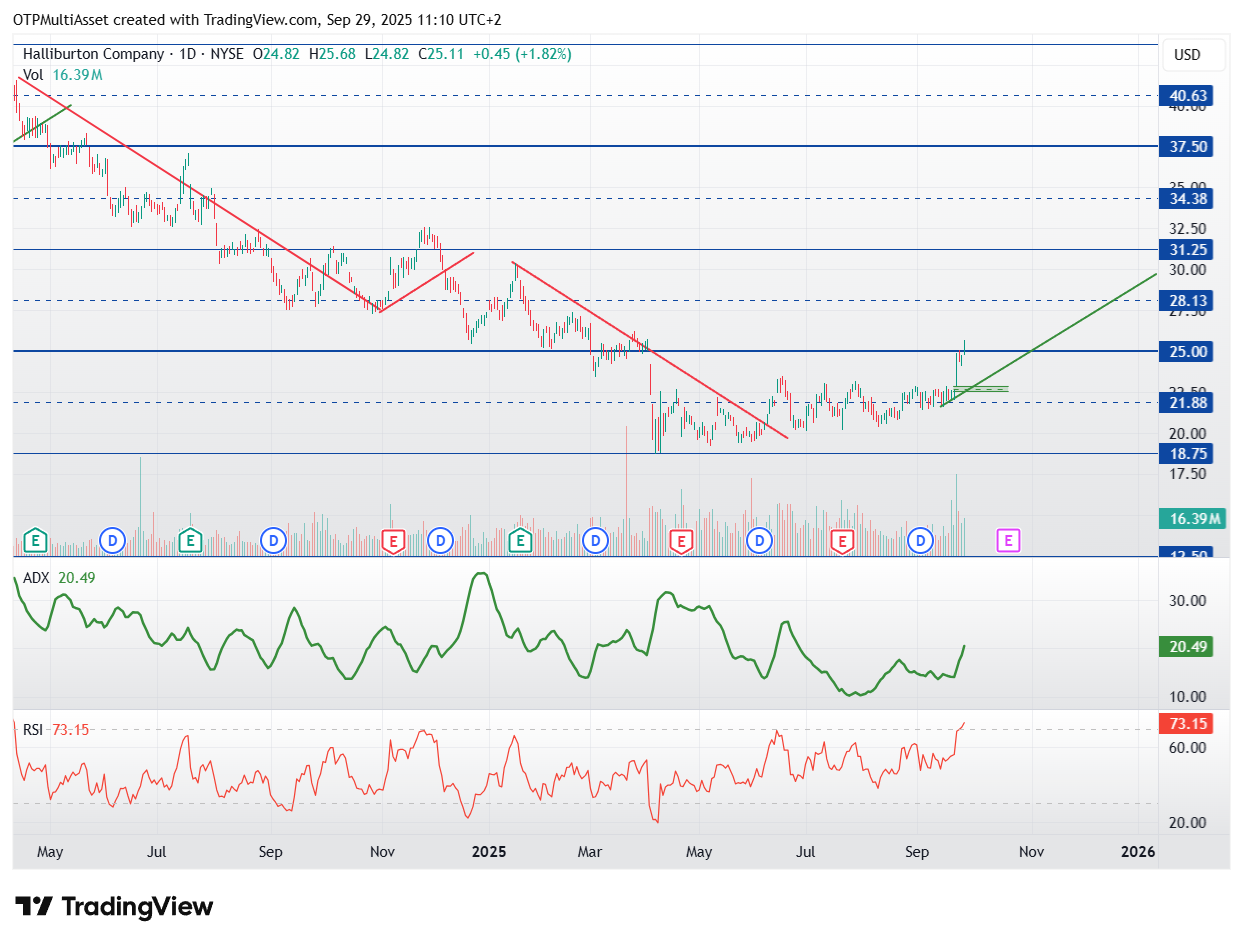1243x944 pixels.
Task: Click the red E earnings marker between July and September 2025
Action: coord(842,541)
